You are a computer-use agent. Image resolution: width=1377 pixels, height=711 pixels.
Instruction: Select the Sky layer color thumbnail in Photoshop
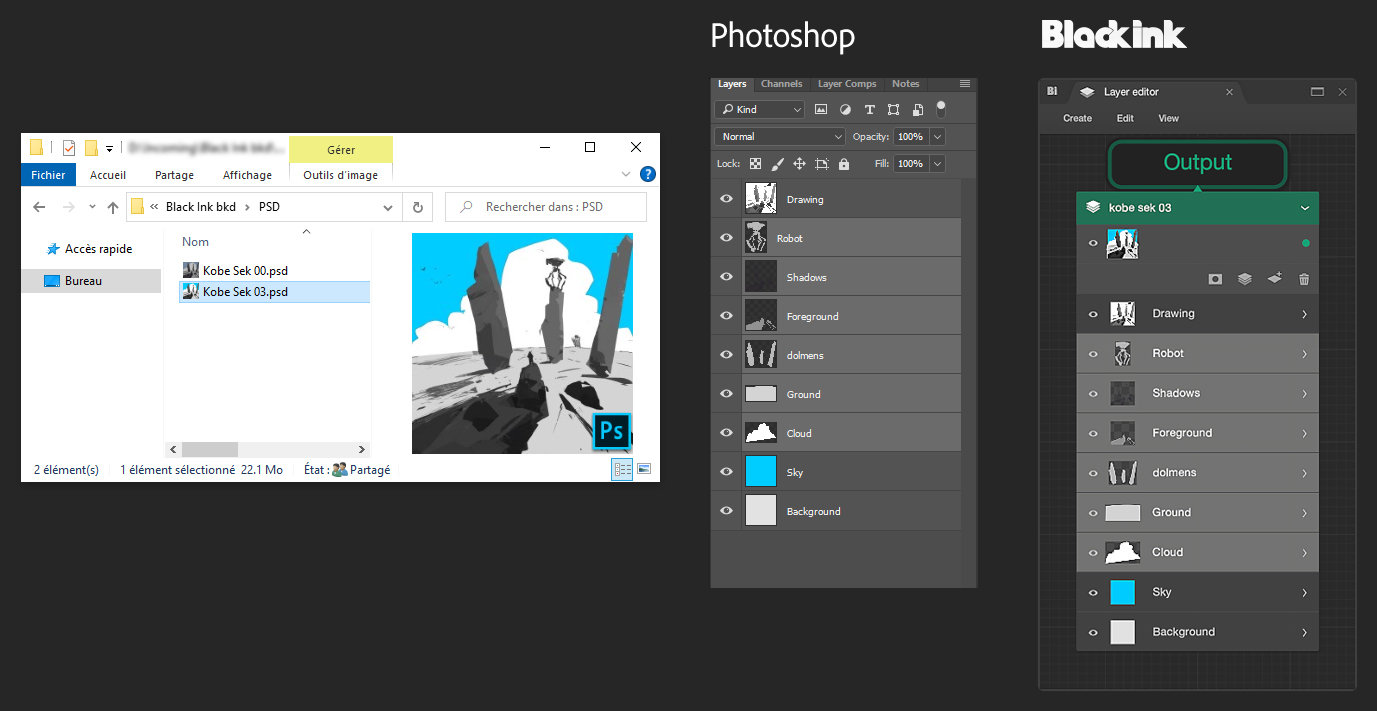pos(761,472)
